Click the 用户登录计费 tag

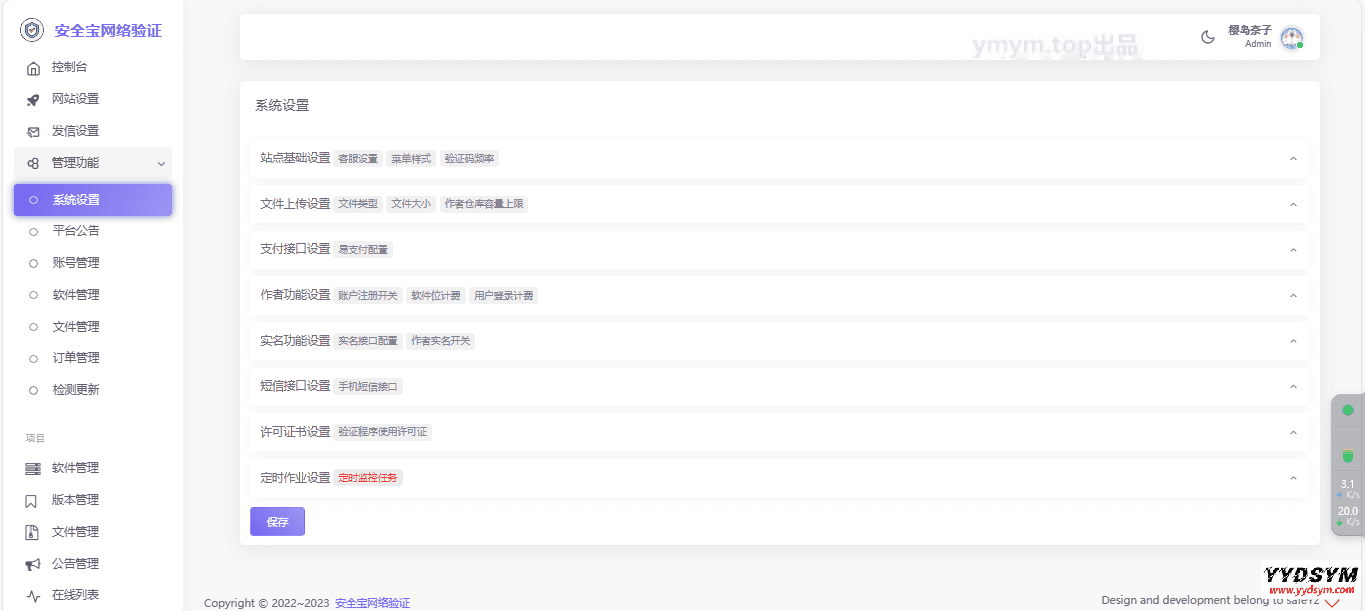click(x=504, y=296)
